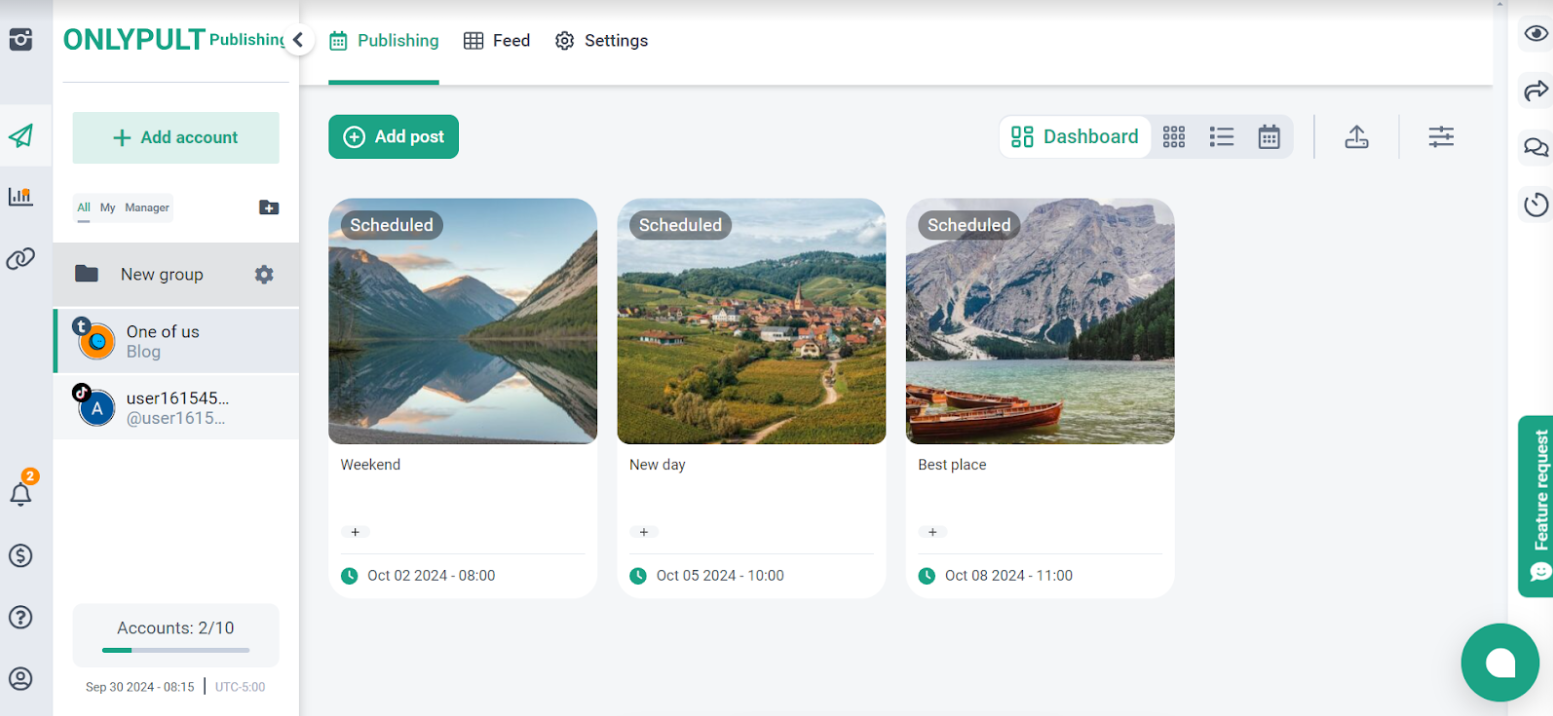Open the filter sliders icon
Viewport: 1553px width, 716px height.
1441,137
